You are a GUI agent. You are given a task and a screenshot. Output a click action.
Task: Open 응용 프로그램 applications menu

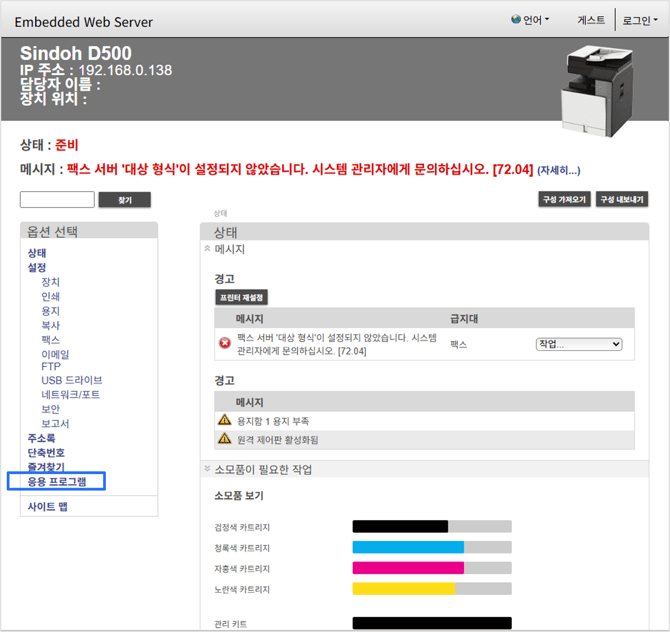(57, 482)
